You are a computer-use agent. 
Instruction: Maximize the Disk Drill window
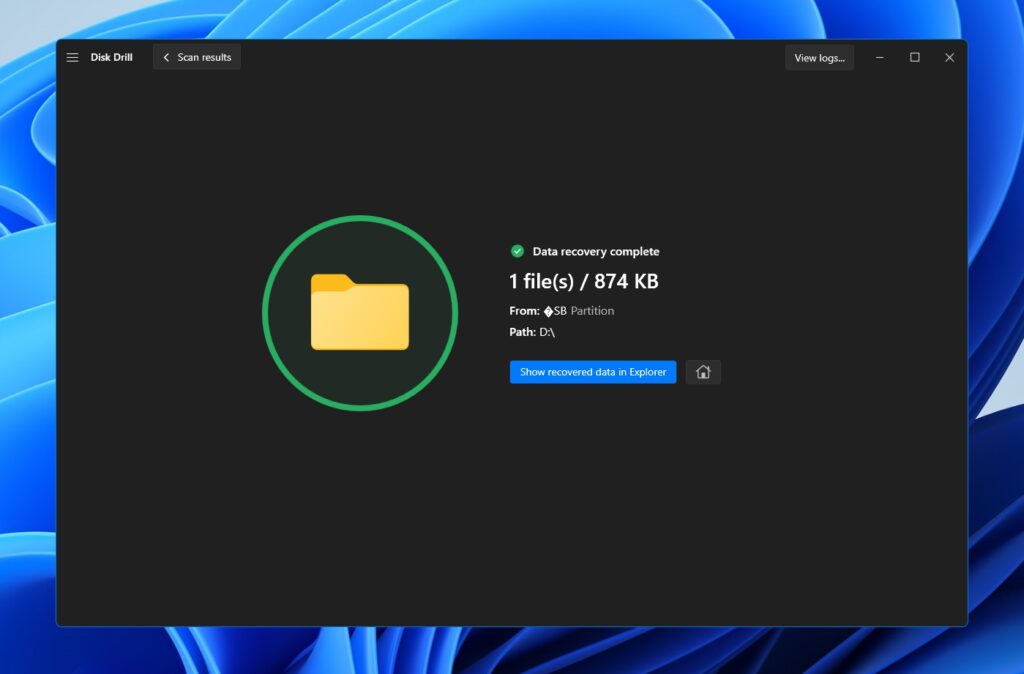(914, 57)
